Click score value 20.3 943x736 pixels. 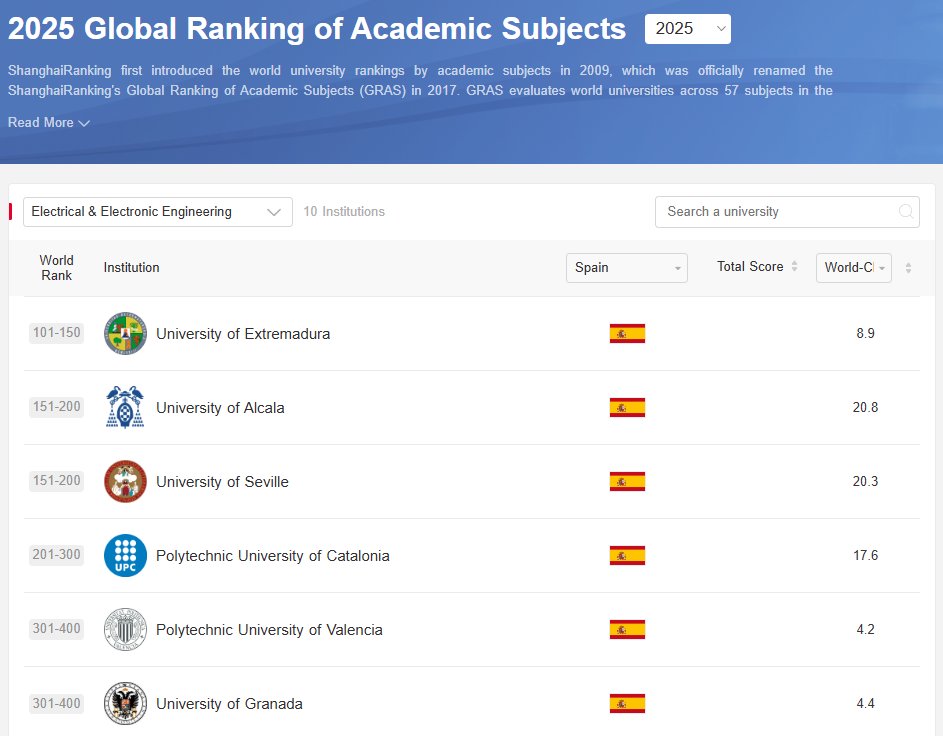865,481
